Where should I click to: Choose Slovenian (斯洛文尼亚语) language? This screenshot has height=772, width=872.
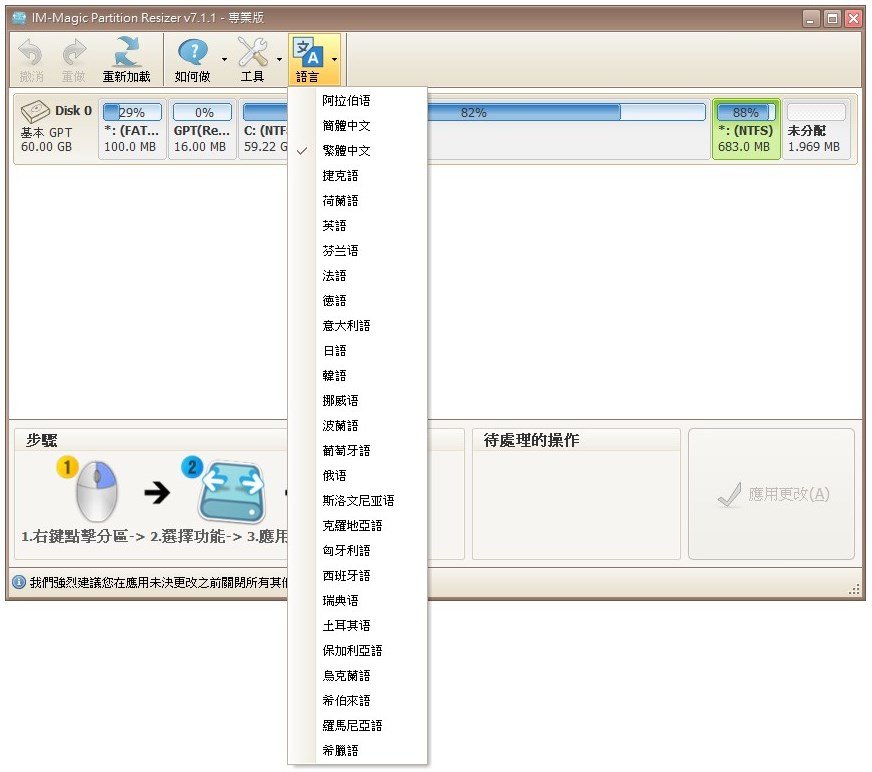(358, 501)
